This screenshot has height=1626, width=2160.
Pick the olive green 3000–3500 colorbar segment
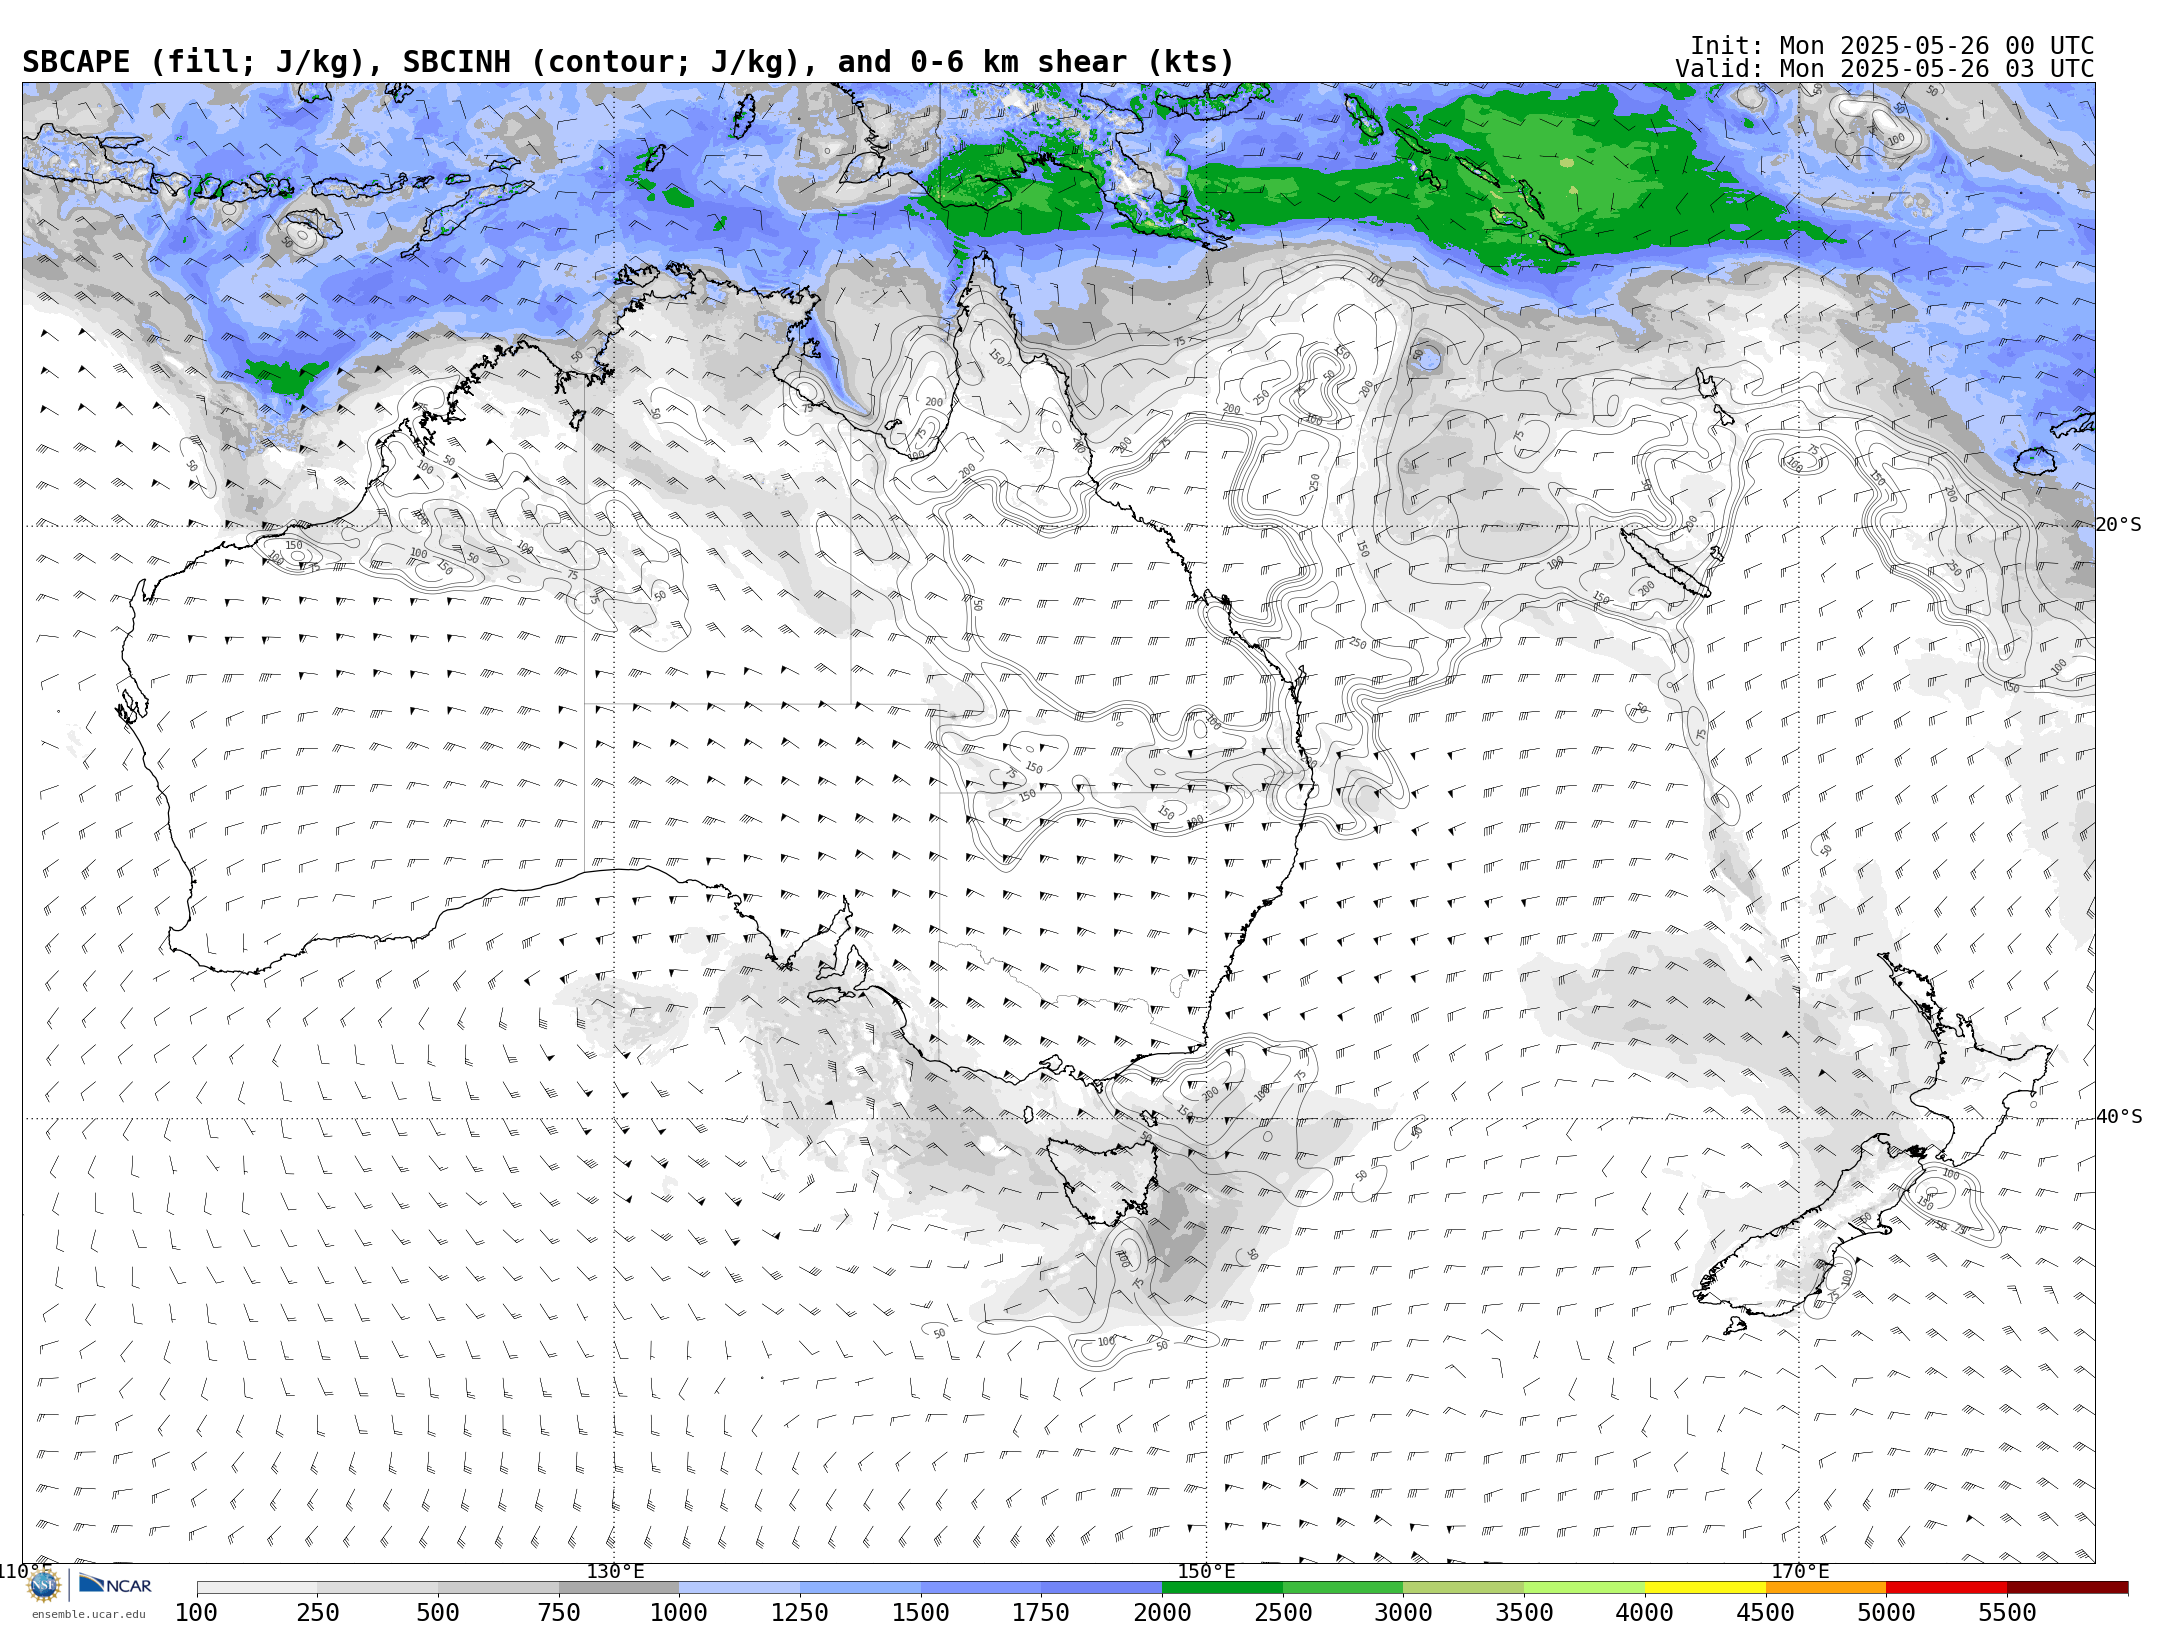[x=1463, y=1588]
